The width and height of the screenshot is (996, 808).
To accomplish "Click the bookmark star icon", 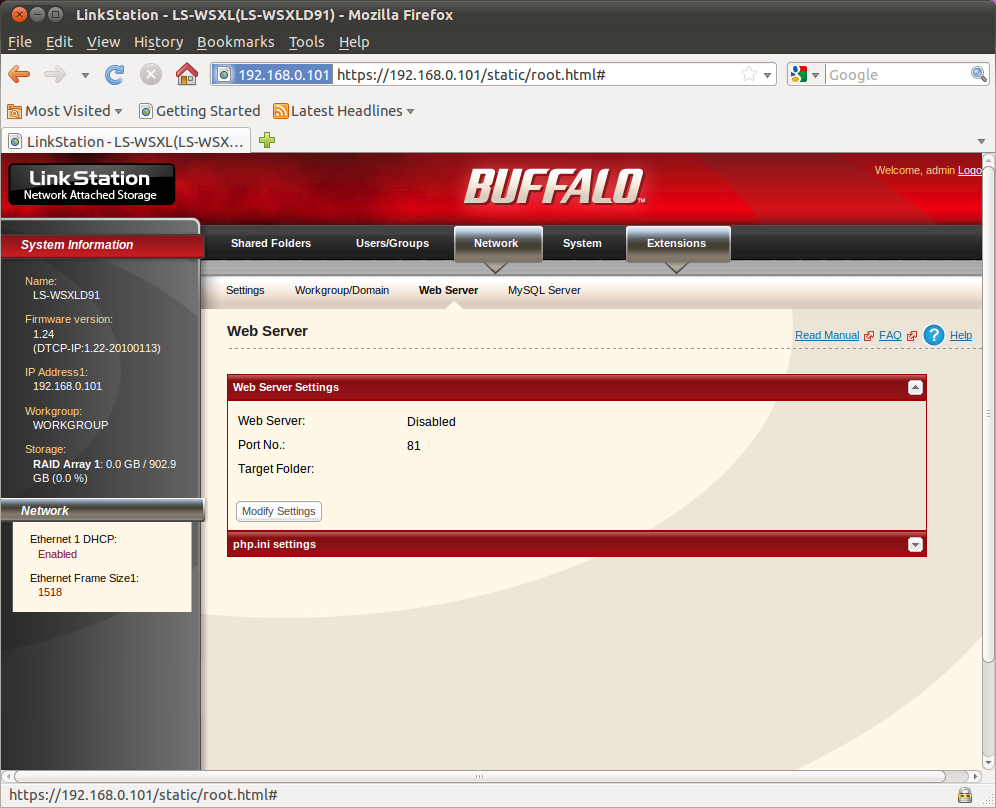I will coord(749,74).
